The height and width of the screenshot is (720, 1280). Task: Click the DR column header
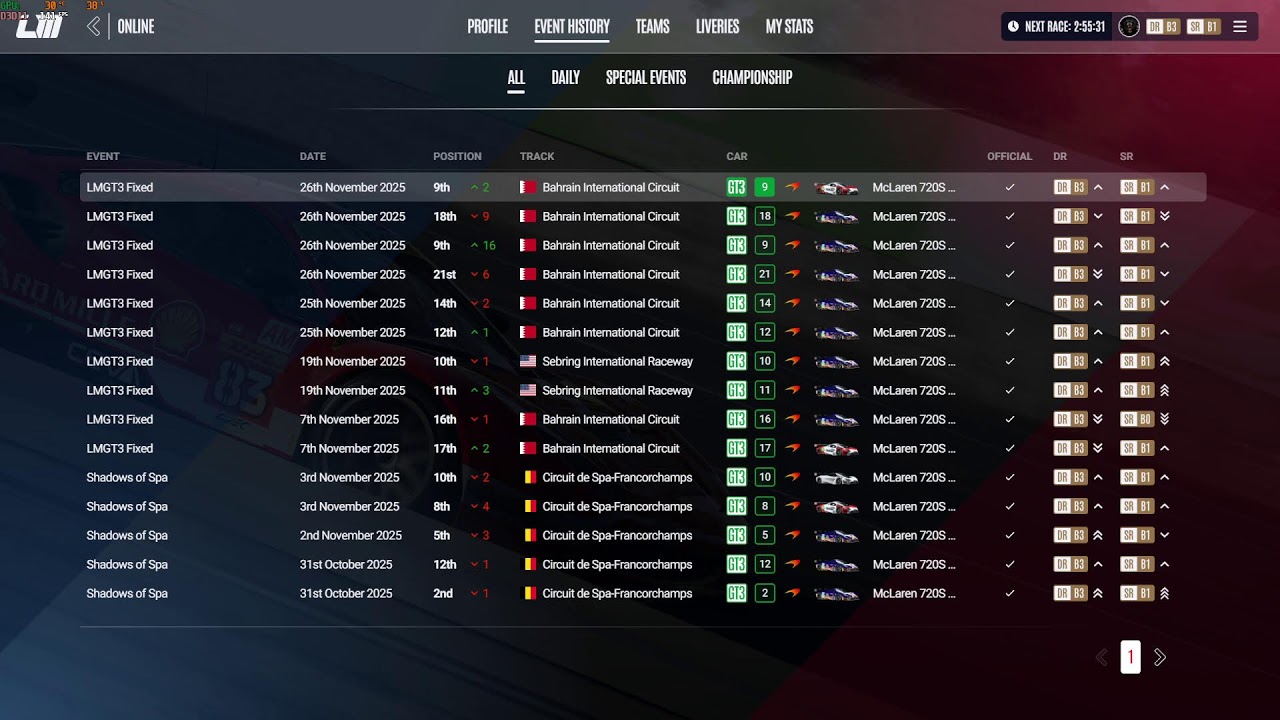(x=1060, y=156)
